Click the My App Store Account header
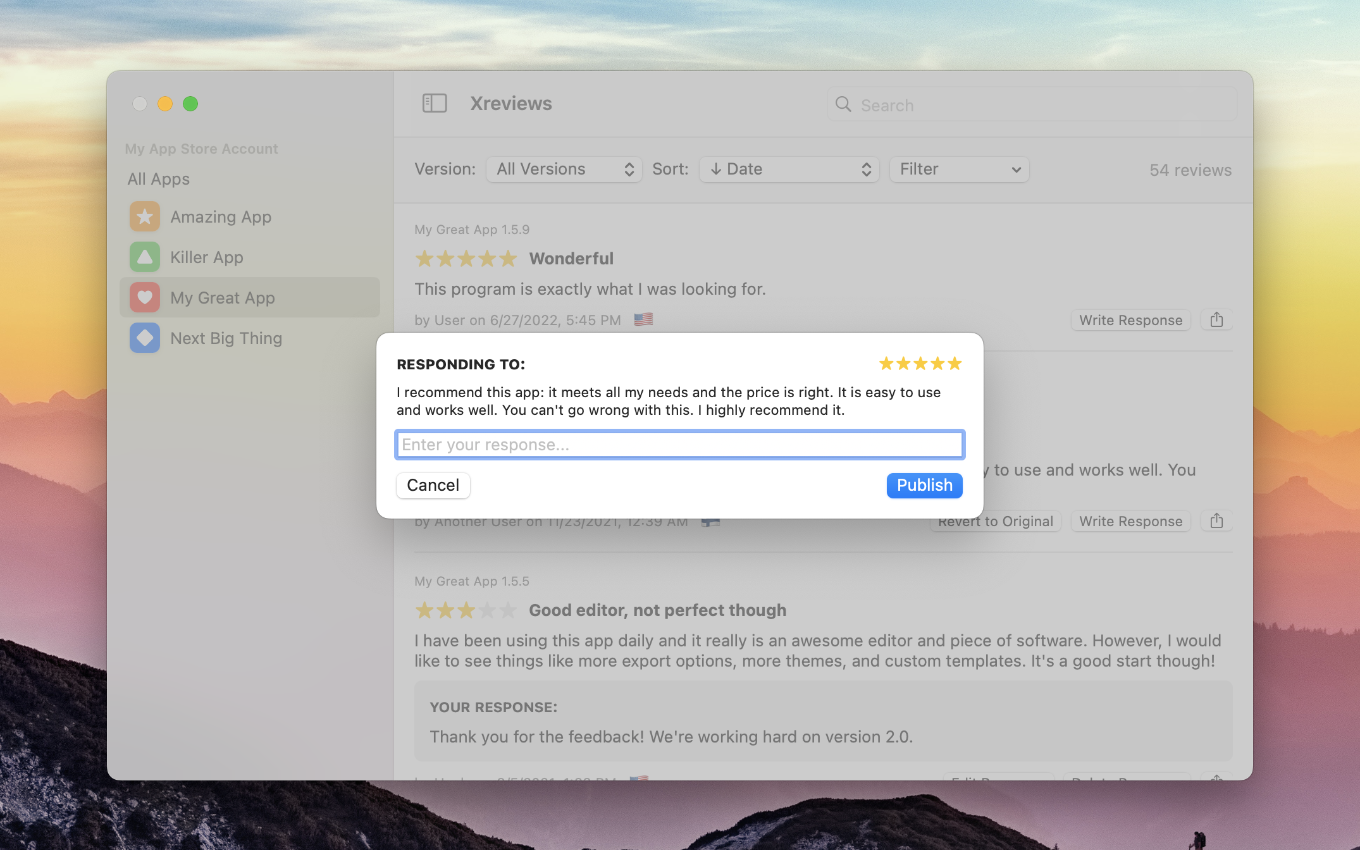1360x850 pixels. tap(201, 149)
